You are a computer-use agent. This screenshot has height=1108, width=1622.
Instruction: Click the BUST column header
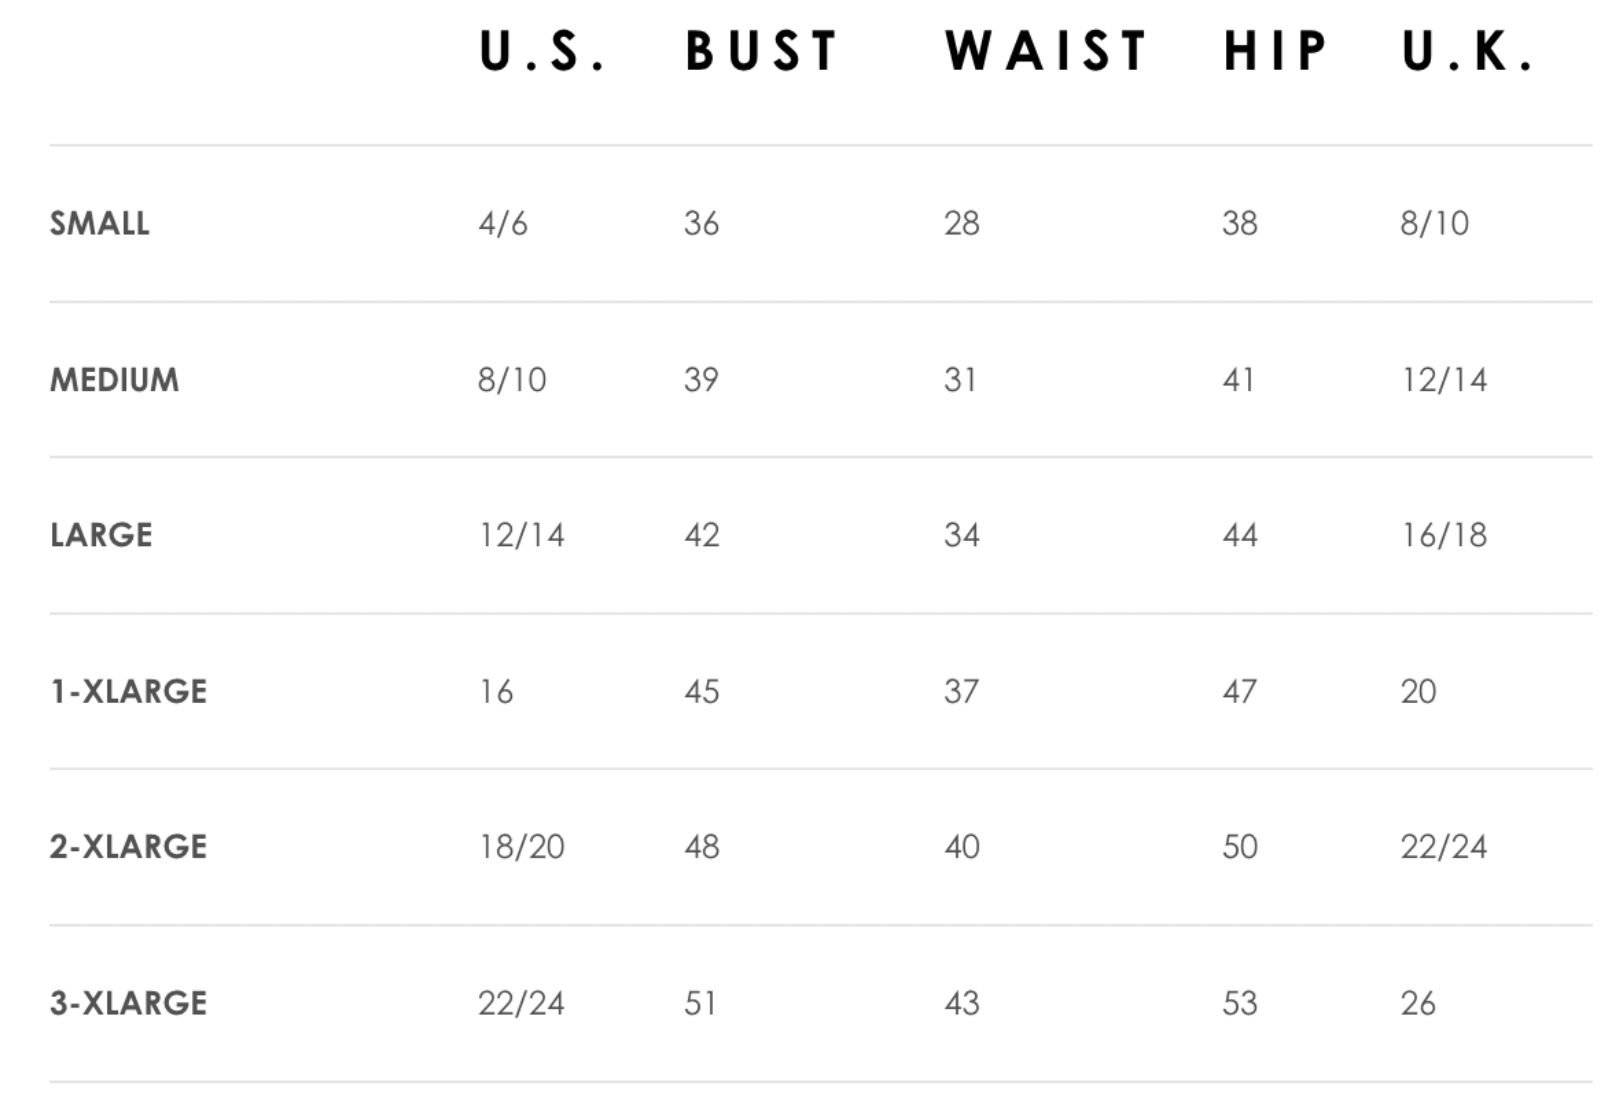pyautogui.click(x=761, y=51)
